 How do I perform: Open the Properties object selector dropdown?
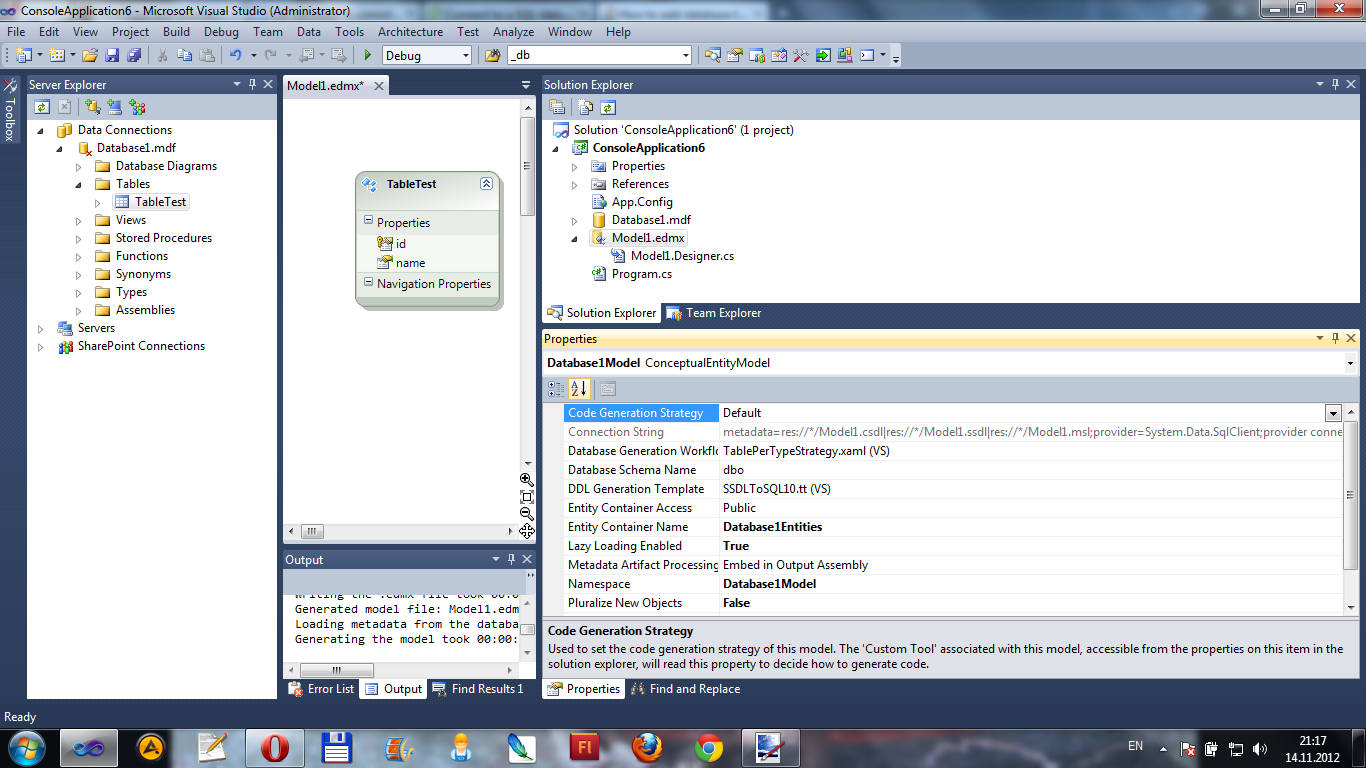(1350, 363)
